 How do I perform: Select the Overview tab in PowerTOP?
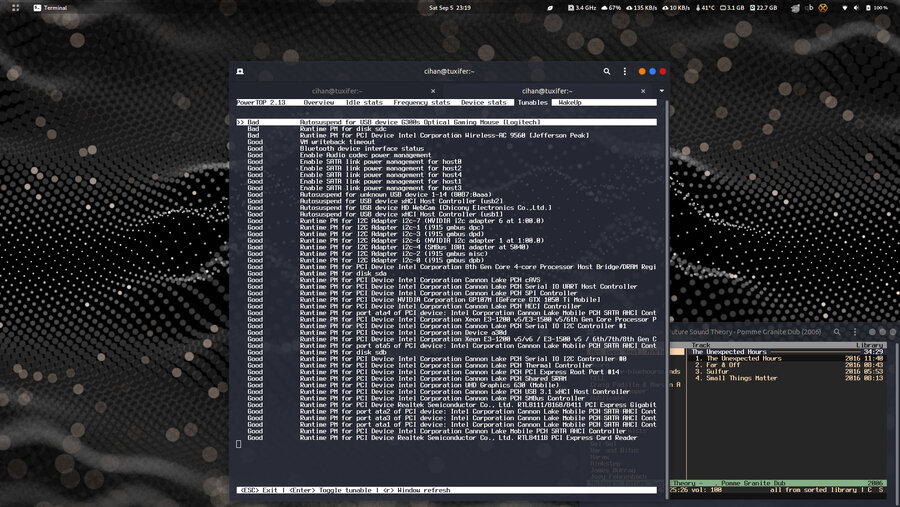pyautogui.click(x=319, y=102)
